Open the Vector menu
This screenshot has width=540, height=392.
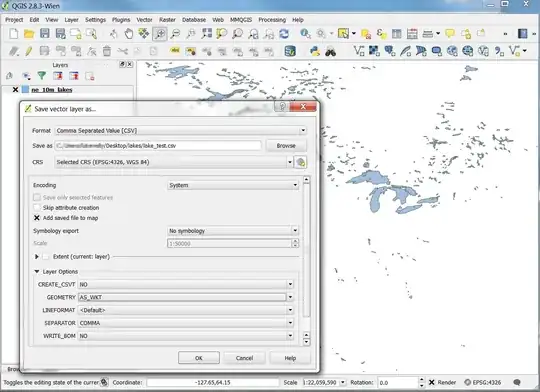pyautogui.click(x=144, y=20)
